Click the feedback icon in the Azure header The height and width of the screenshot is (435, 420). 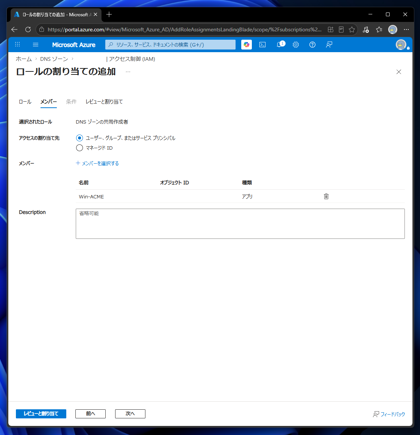coord(329,45)
